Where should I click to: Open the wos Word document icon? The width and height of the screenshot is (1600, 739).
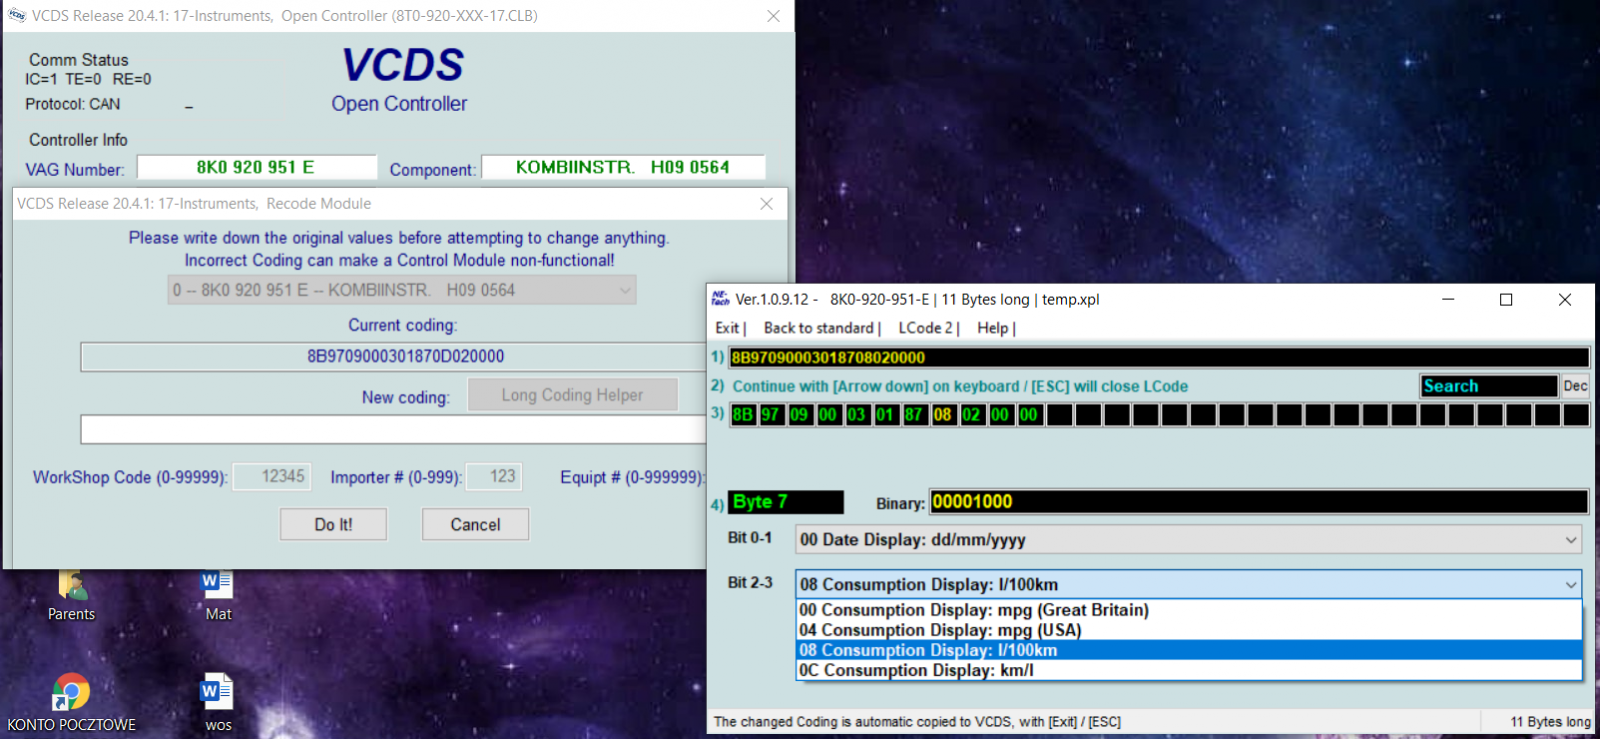pyautogui.click(x=218, y=703)
